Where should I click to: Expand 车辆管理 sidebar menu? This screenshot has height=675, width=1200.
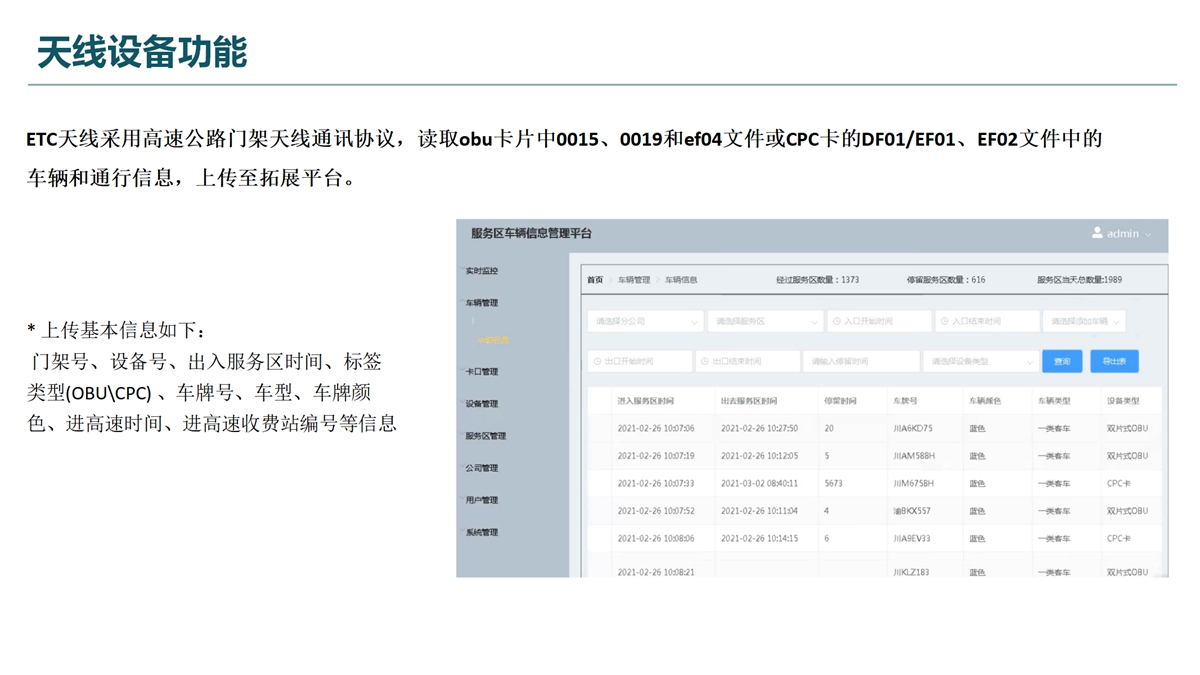pos(482,303)
